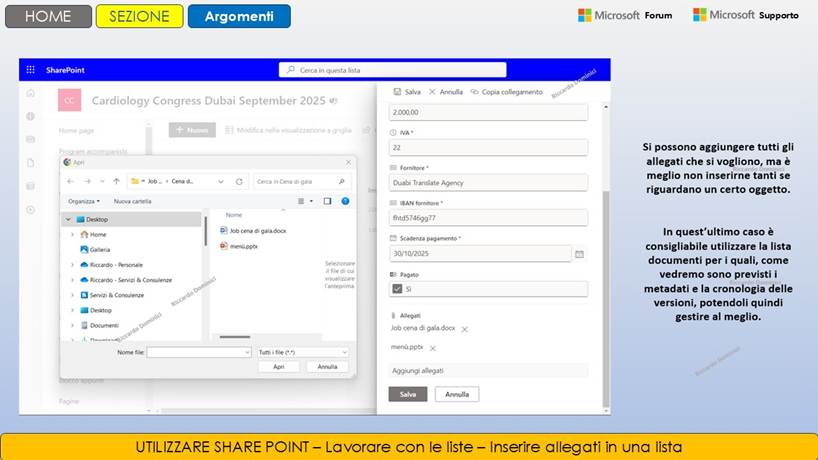Open the address bar path dropdown

221,181
